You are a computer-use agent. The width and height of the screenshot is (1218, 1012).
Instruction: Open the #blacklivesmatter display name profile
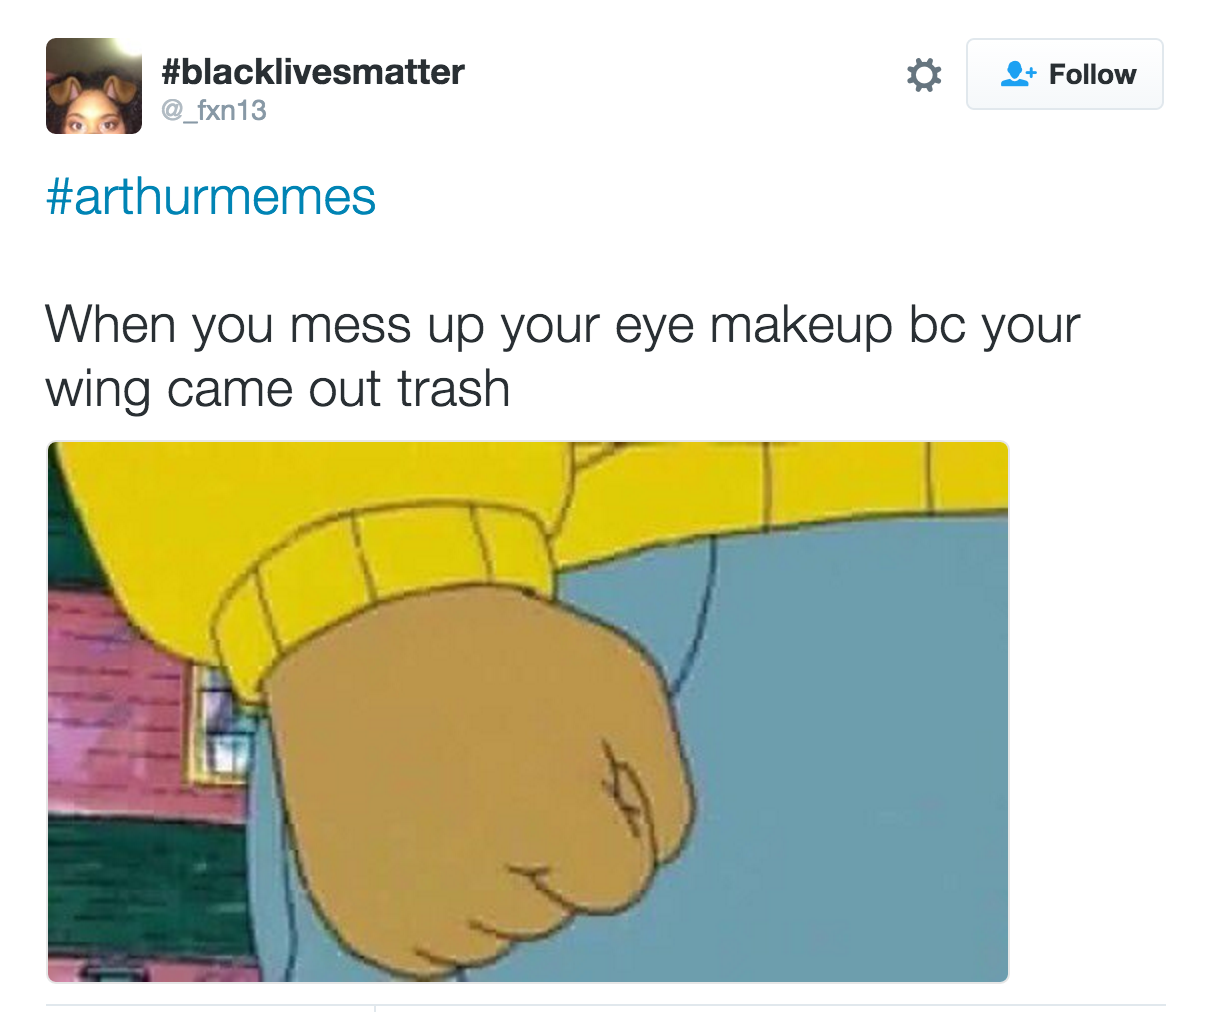[313, 72]
